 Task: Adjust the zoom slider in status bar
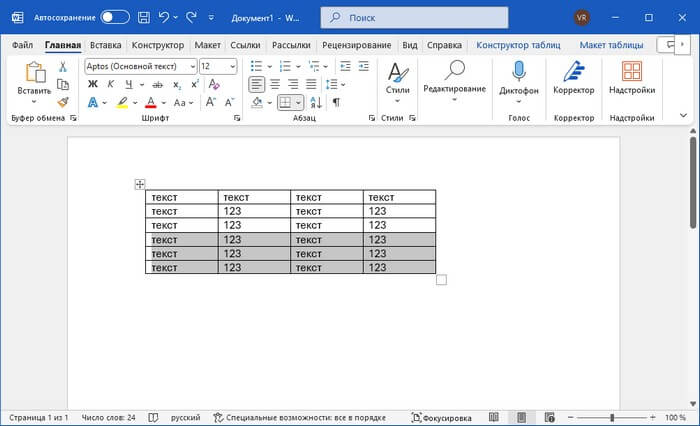pyautogui.click(x=610, y=417)
